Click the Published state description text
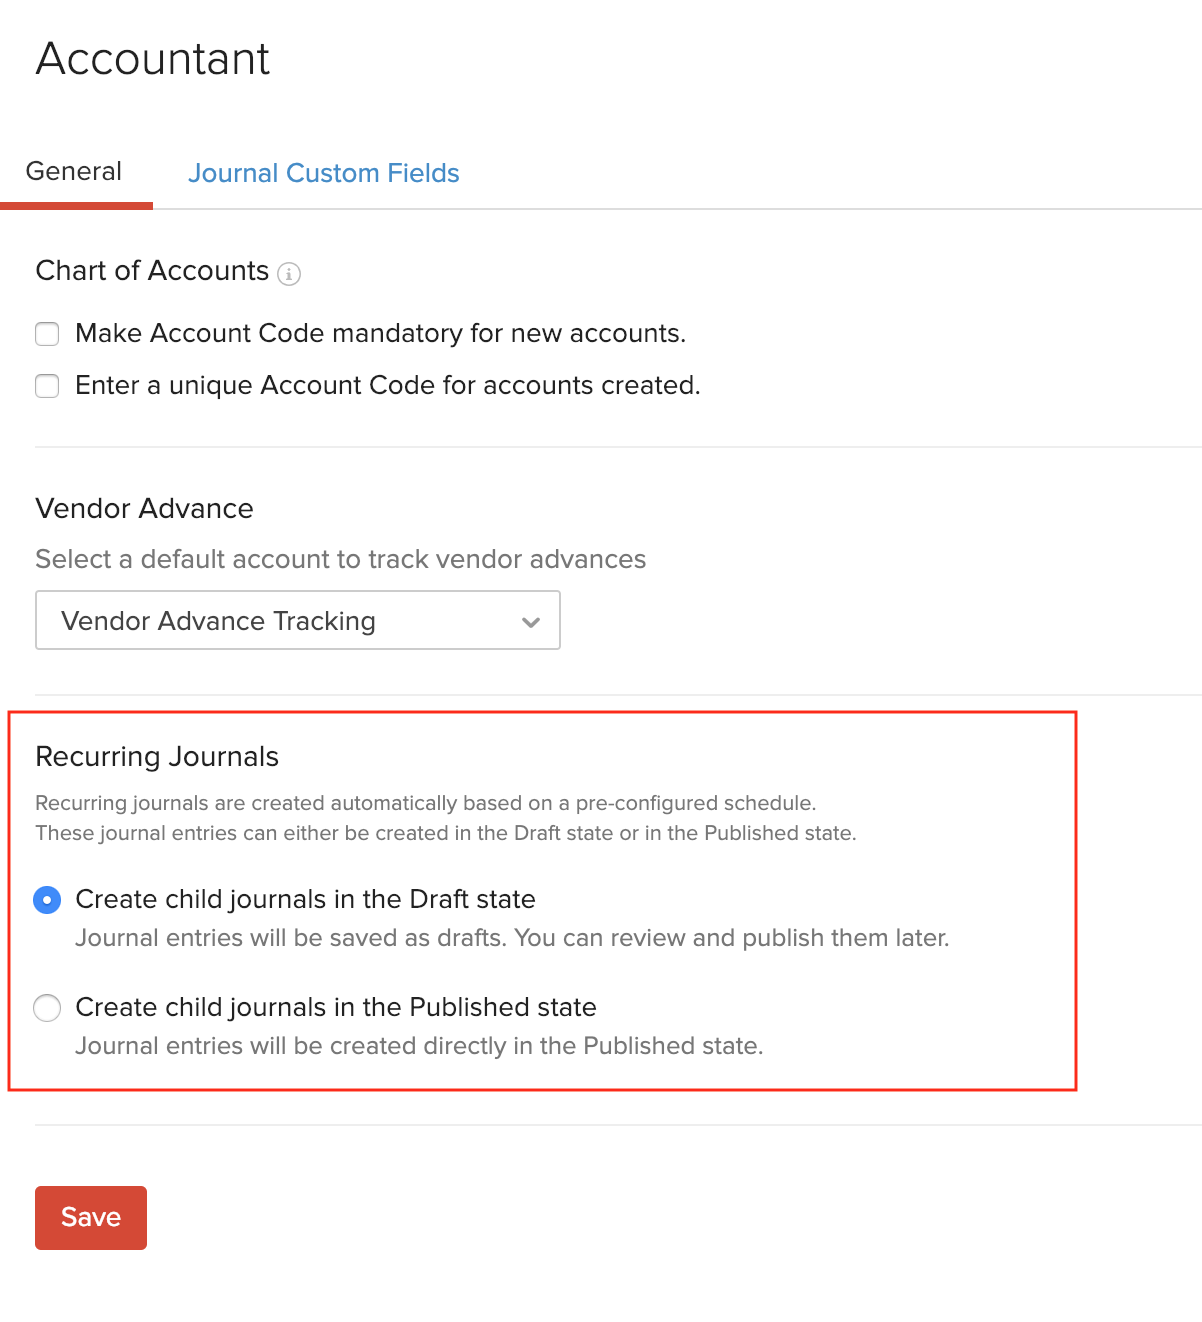This screenshot has width=1202, height=1322. tap(418, 1046)
